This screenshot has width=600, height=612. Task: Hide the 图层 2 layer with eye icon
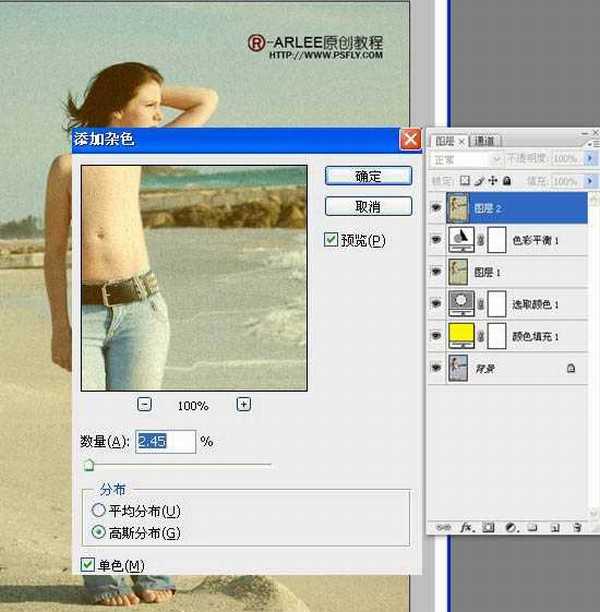coord(435,208)
